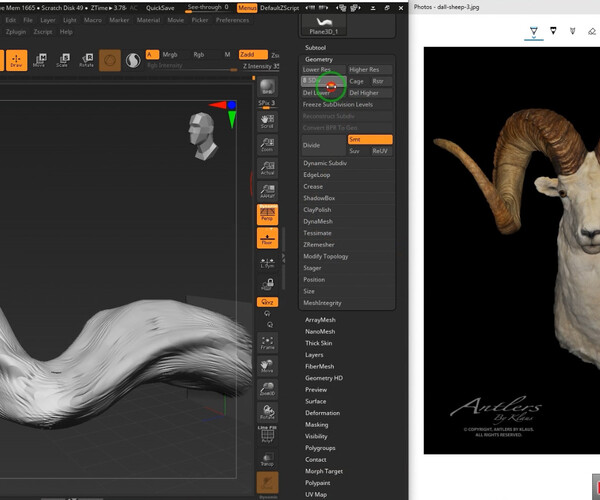The image size is (600, 500).
Task: Toggle the Smt smooth option
Action: (370, 139)
